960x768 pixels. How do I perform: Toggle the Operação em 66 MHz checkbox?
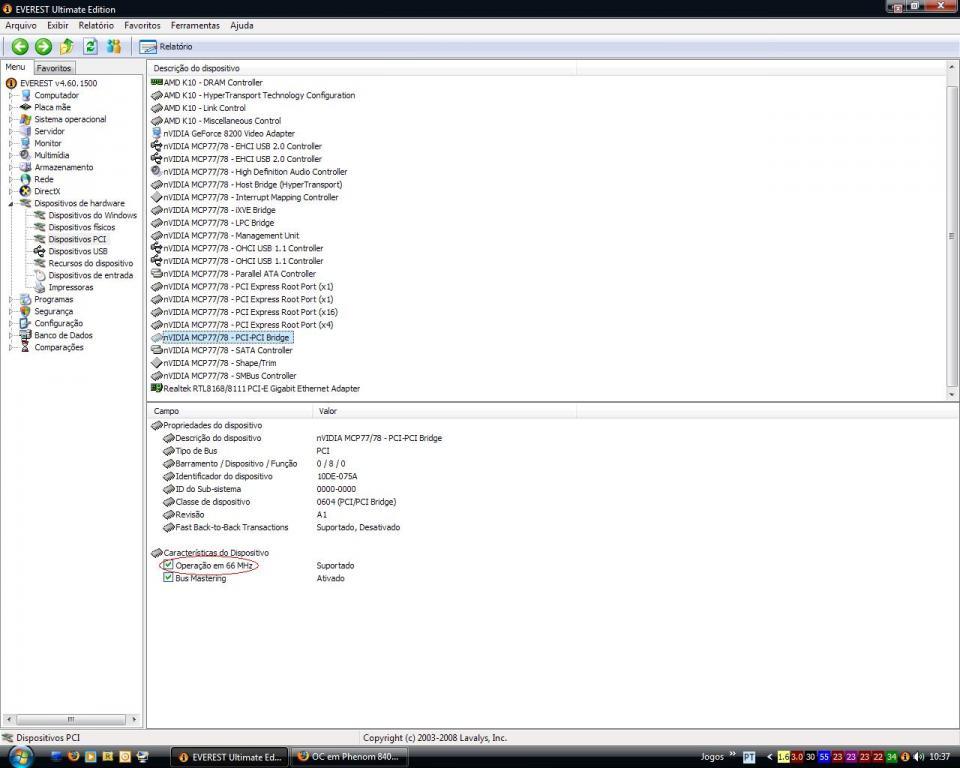click(x=168, y=565)
